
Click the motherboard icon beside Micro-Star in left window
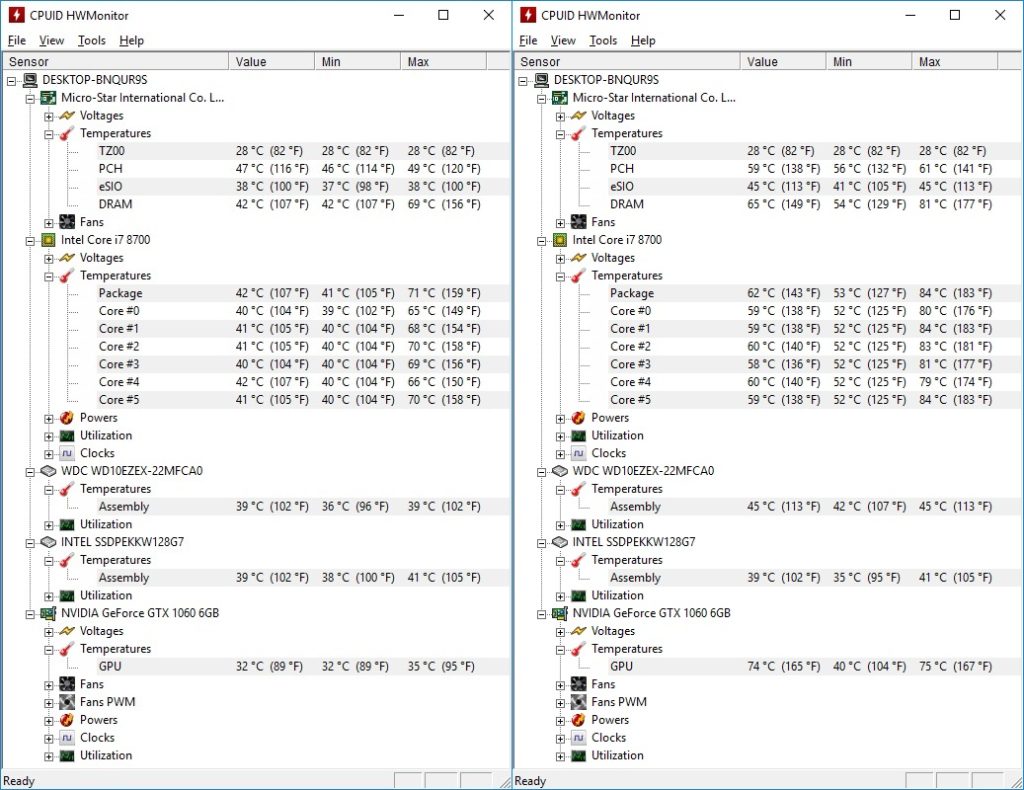(48, 98)
